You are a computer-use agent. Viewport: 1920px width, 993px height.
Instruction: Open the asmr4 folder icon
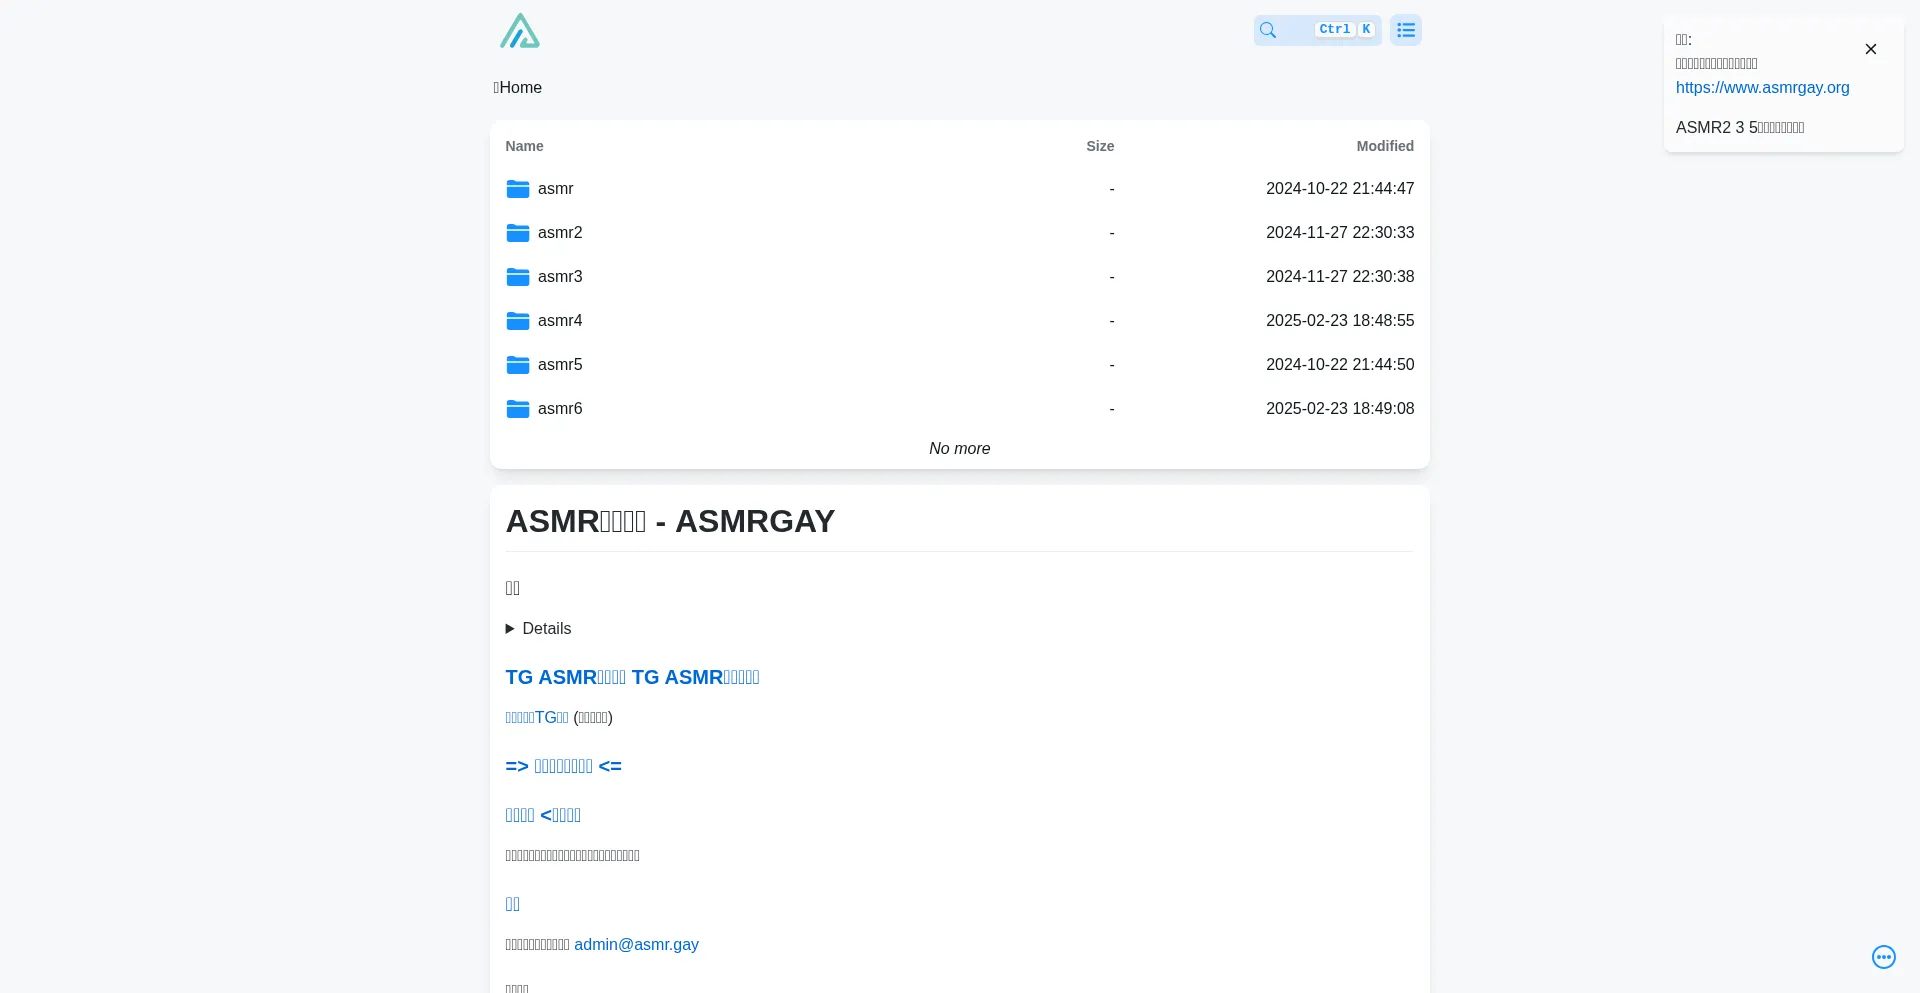[517, 321]
